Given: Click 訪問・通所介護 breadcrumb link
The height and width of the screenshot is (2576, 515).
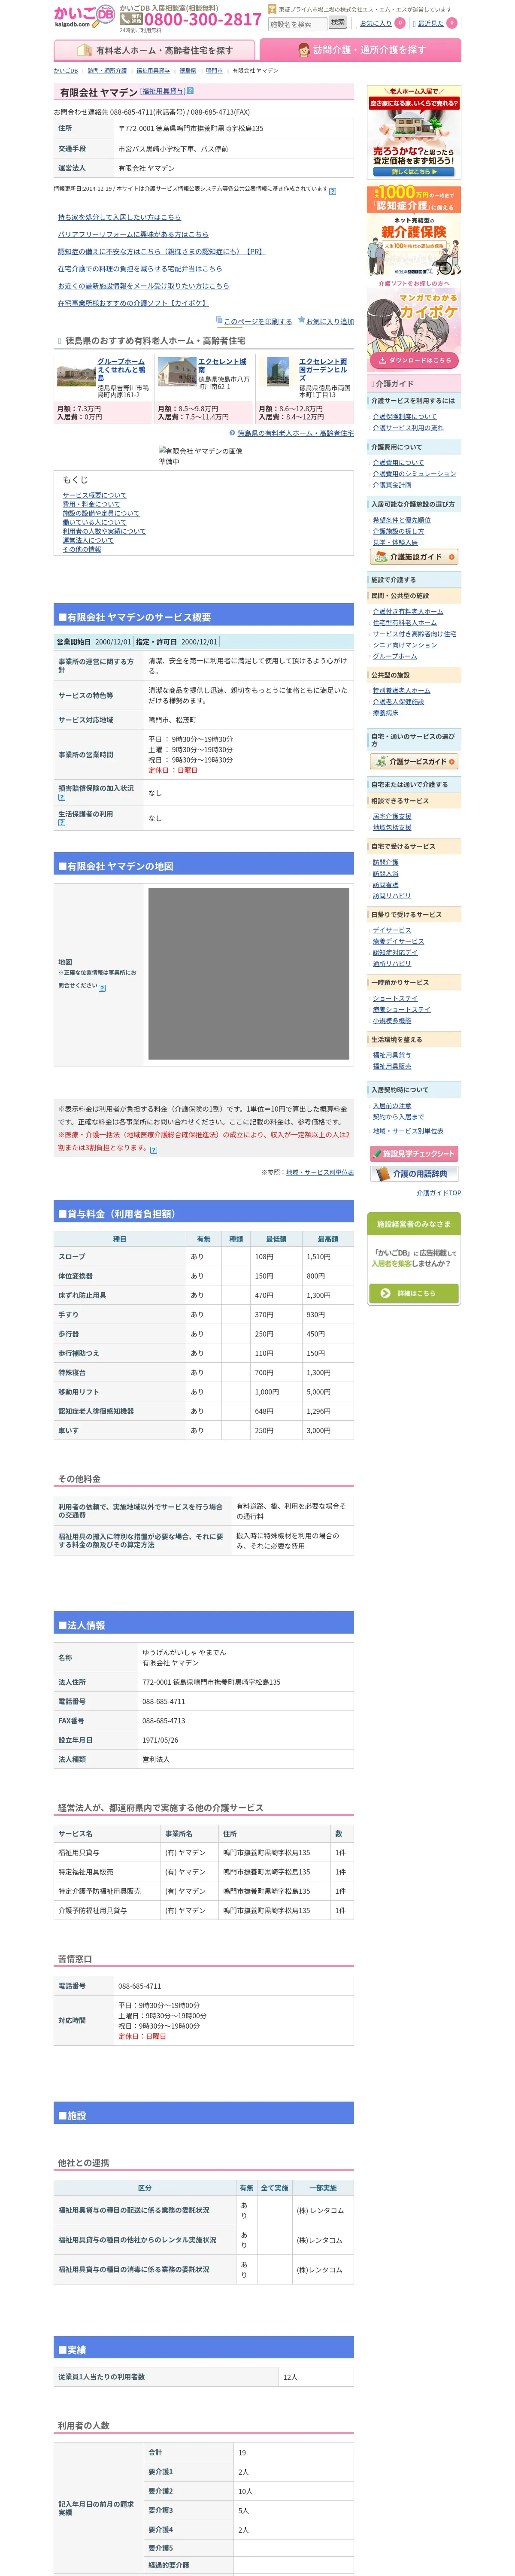Looking at the screenshot, I should pos(107,71).
